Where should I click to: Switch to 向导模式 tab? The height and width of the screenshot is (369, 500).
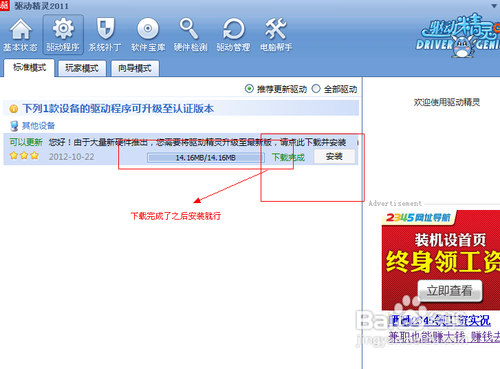pos(135,68)
